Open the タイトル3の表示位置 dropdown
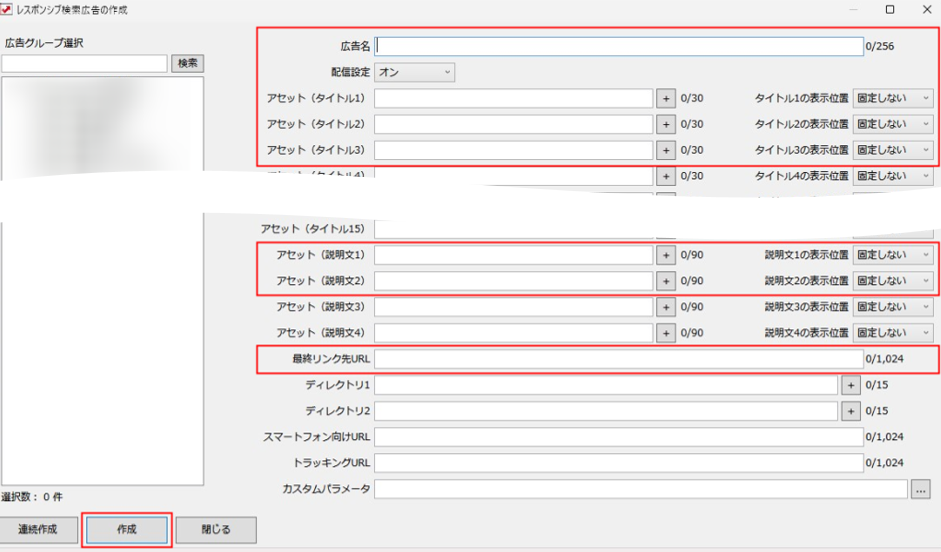941x552 pixels. point(893,150)
